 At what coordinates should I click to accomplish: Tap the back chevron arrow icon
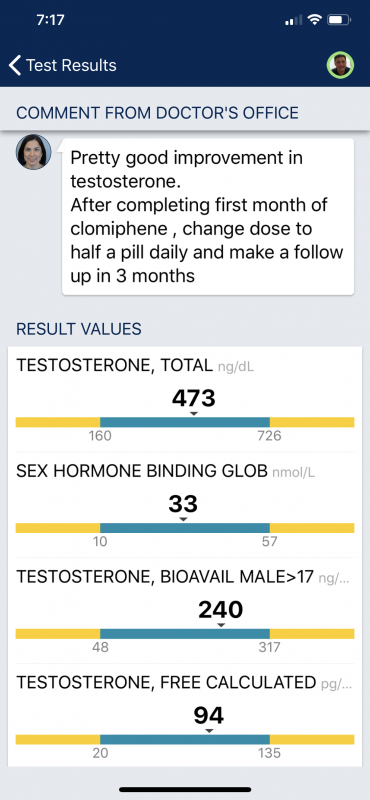15,65
